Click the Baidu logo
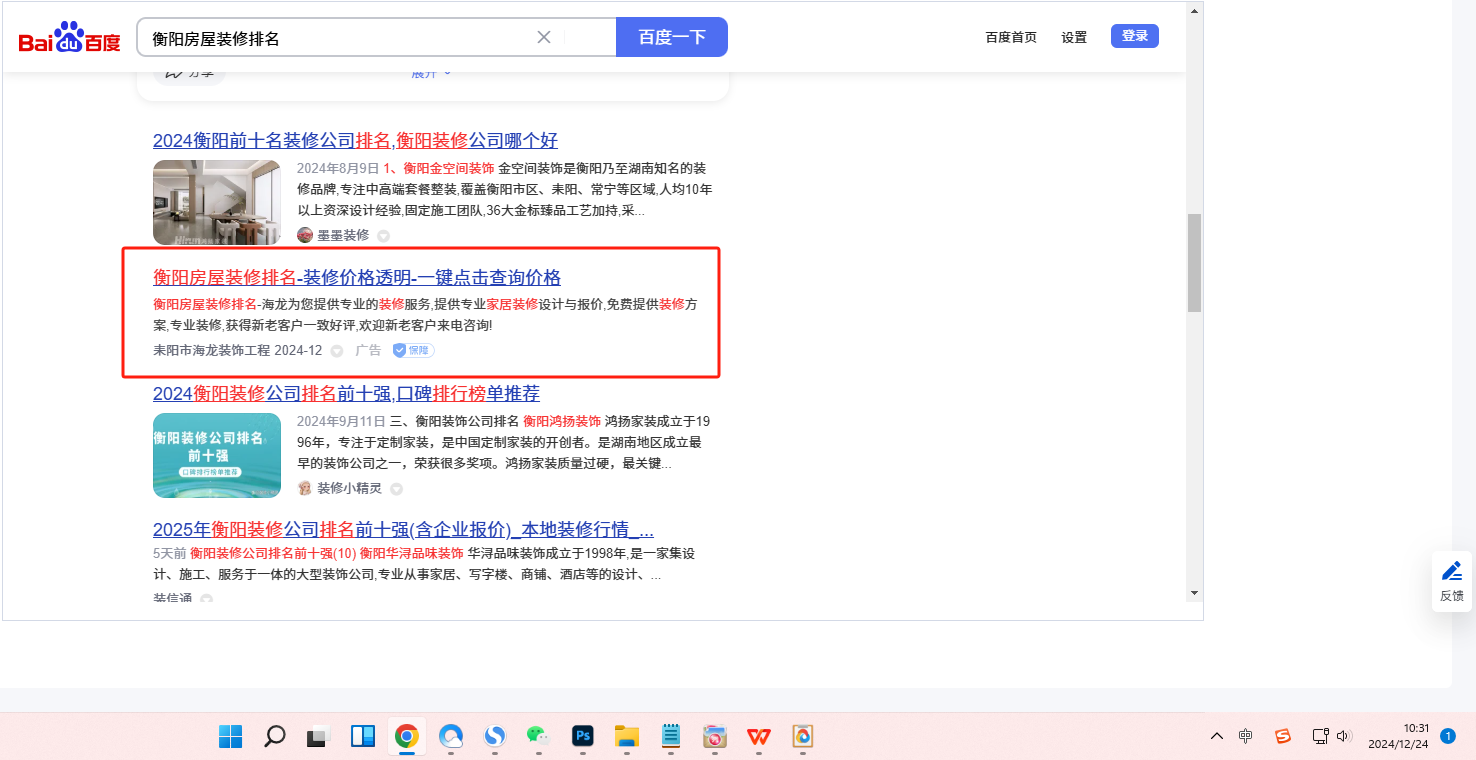This screenshot has height=760, width=1476. [69, 38]
